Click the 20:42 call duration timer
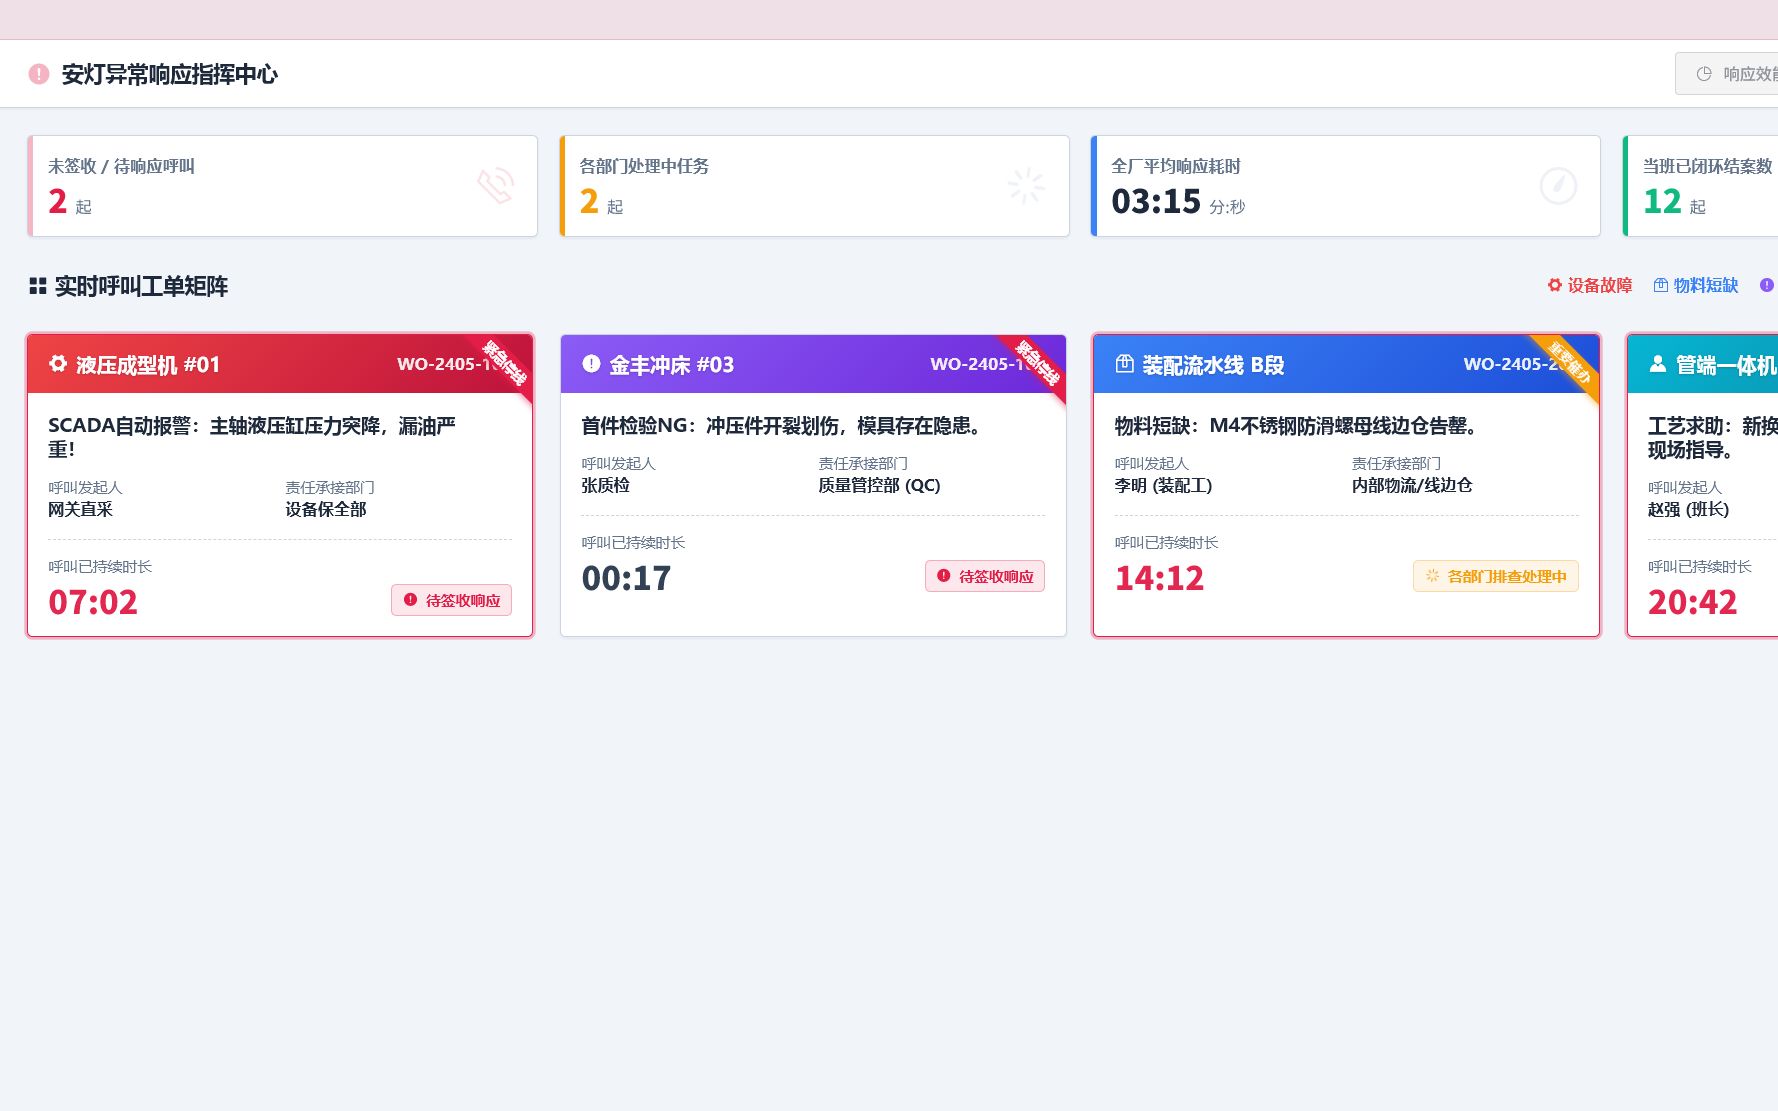This screenshot has height=1111, width=1778. coord(1692,602)
